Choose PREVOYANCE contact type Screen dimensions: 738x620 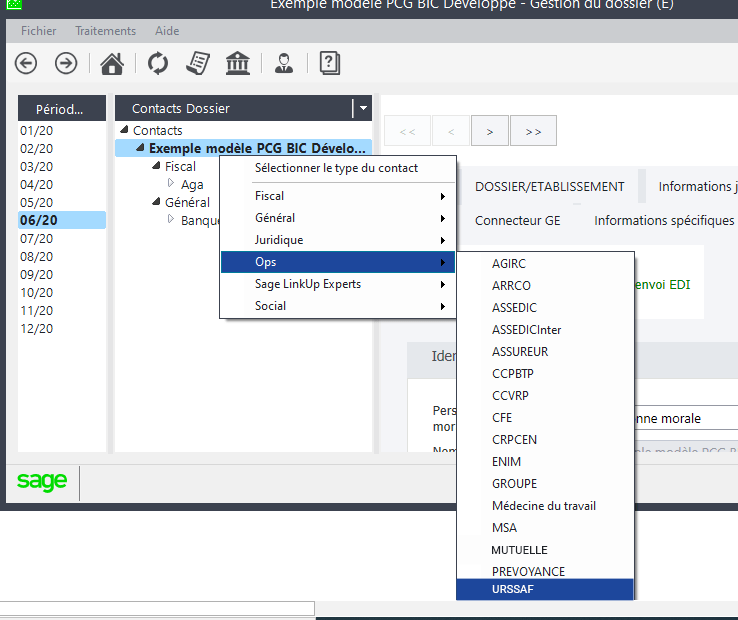tap(545, 571)
